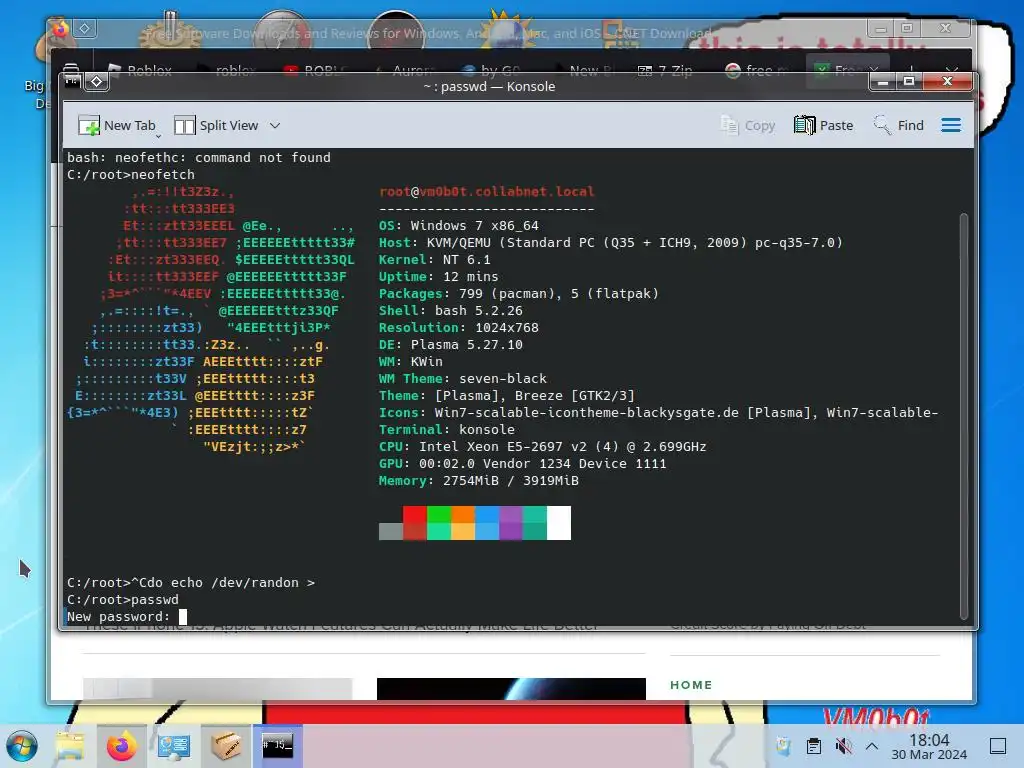Image resolution: width=1024 pixels, height=768 pixels.
Task: Switch to the Roblox tab in Firefox
Action: click(x=140, y=70)
